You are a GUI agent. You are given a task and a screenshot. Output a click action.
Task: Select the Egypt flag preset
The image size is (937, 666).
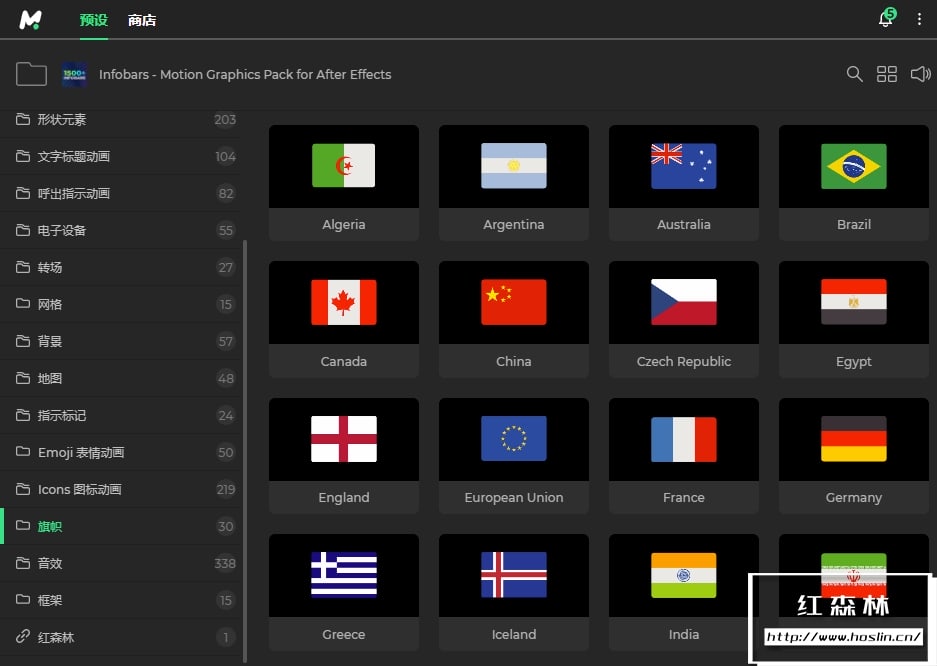(854, 319)
